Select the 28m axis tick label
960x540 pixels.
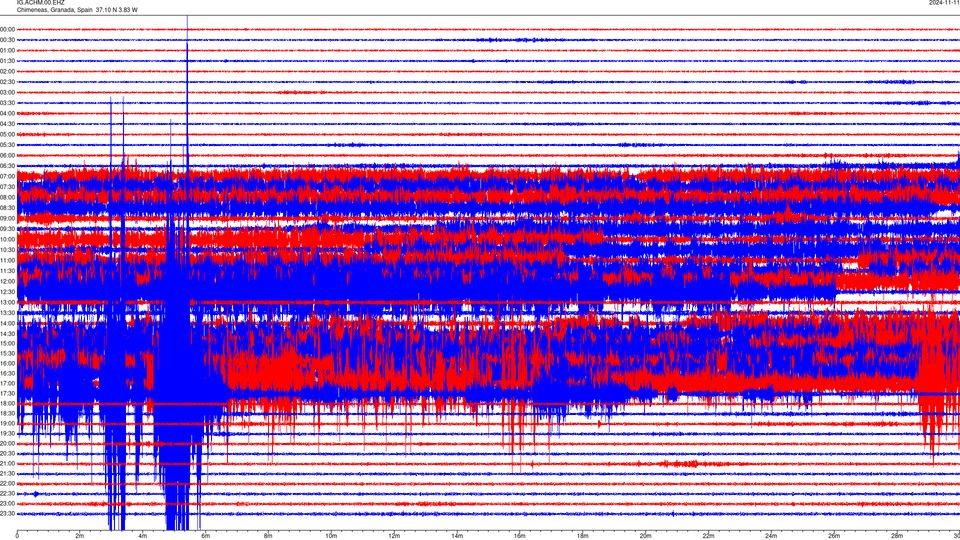pos(897,536)
